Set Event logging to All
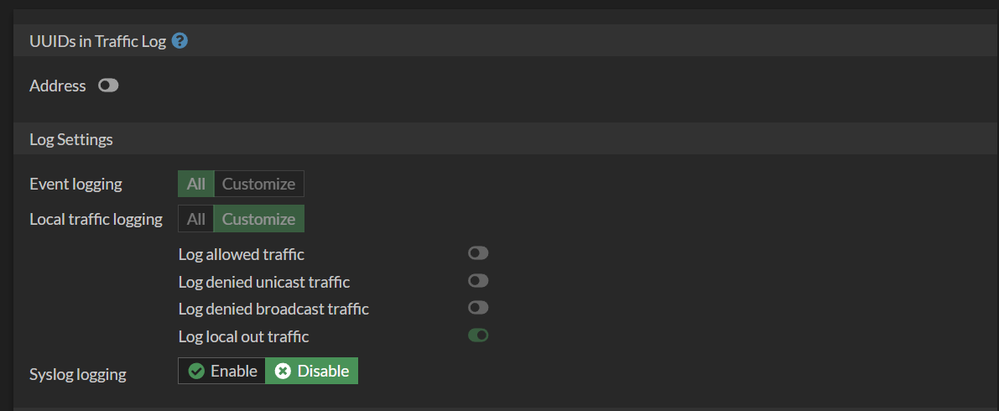Screen dimensions: 999x411 [196, 184]
